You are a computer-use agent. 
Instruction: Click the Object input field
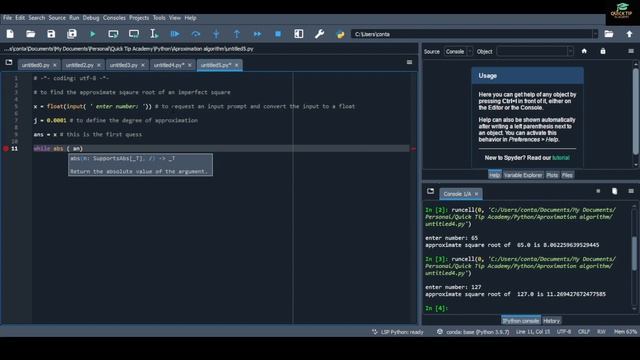click(532, 51)
